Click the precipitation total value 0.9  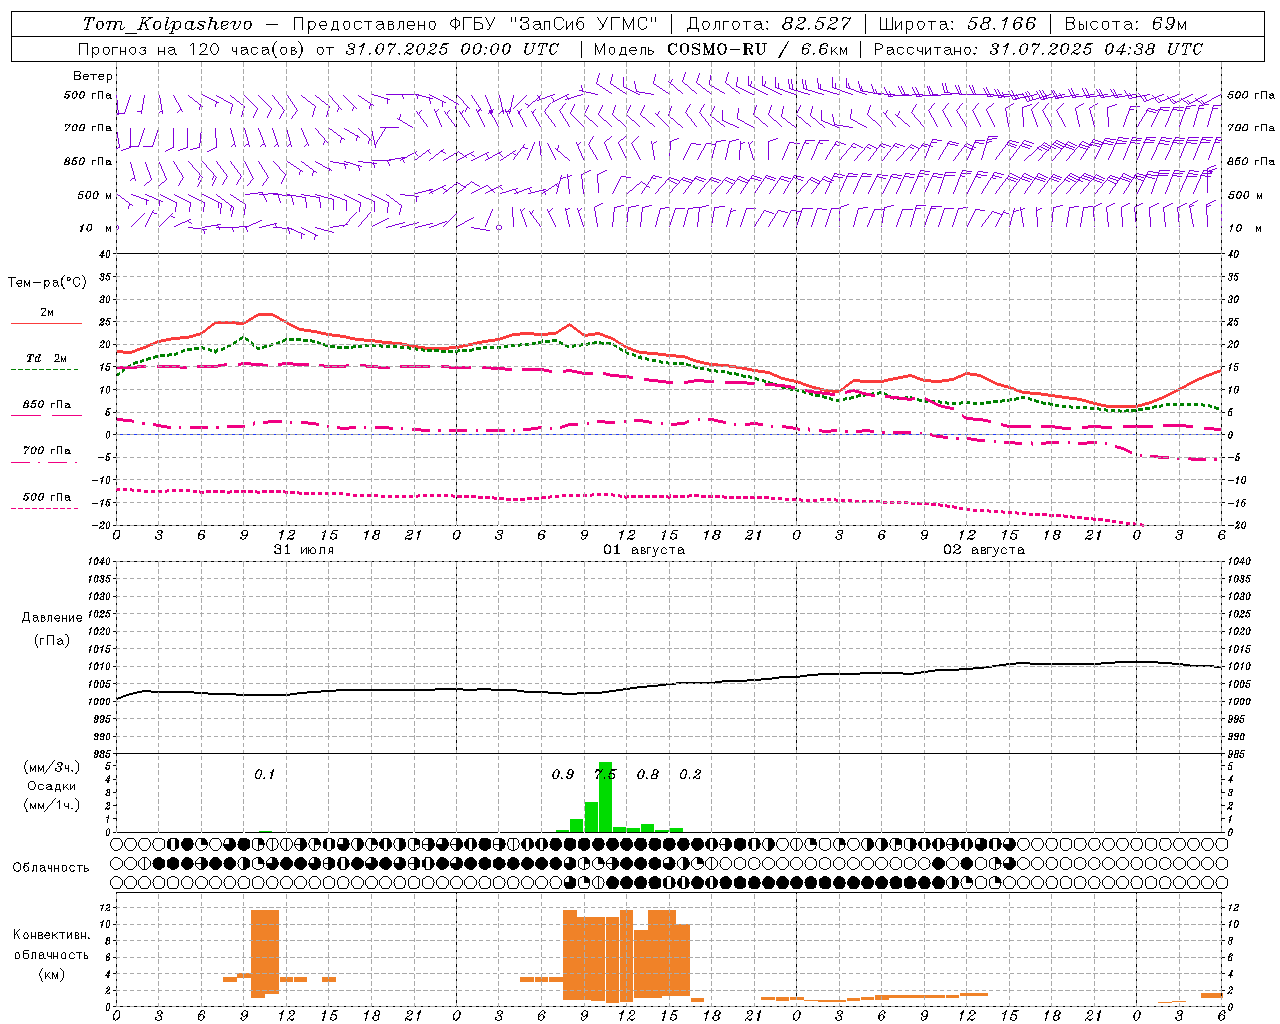(563, 775)
